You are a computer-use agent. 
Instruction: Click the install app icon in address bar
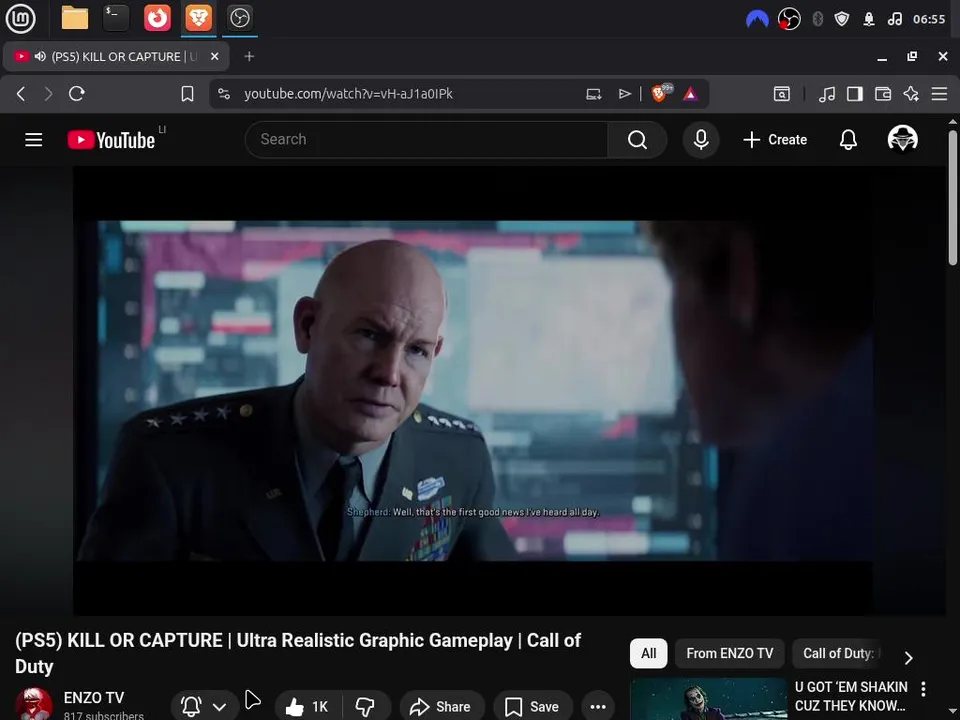593,94
